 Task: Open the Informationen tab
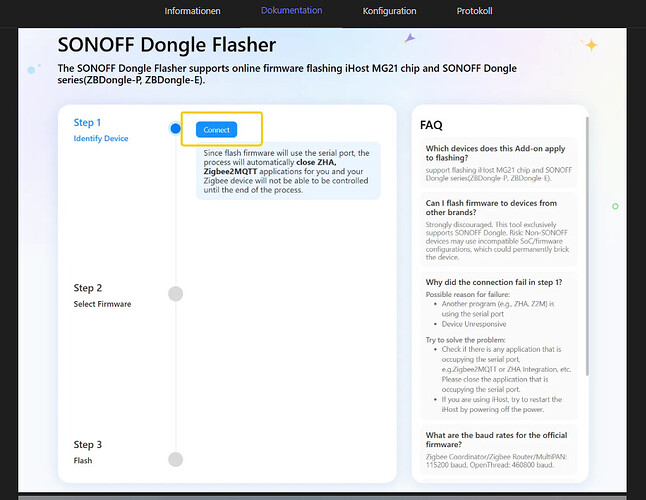coord(192,11)
